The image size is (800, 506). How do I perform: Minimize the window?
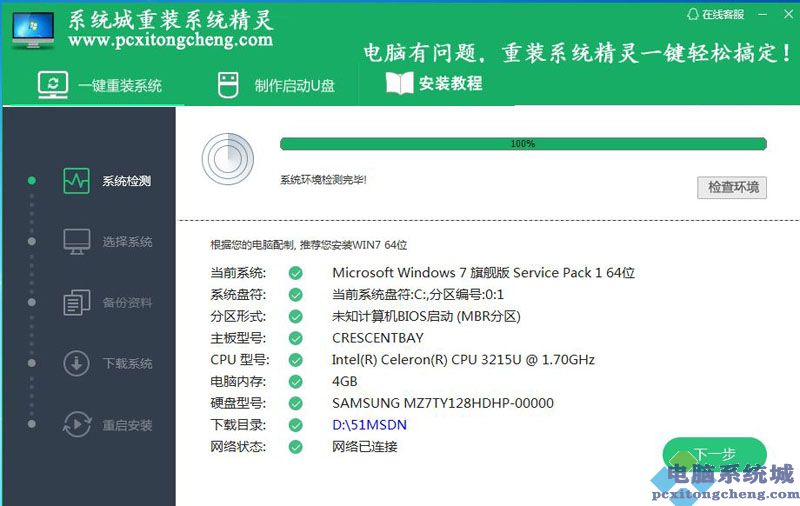tap(763, 14)
